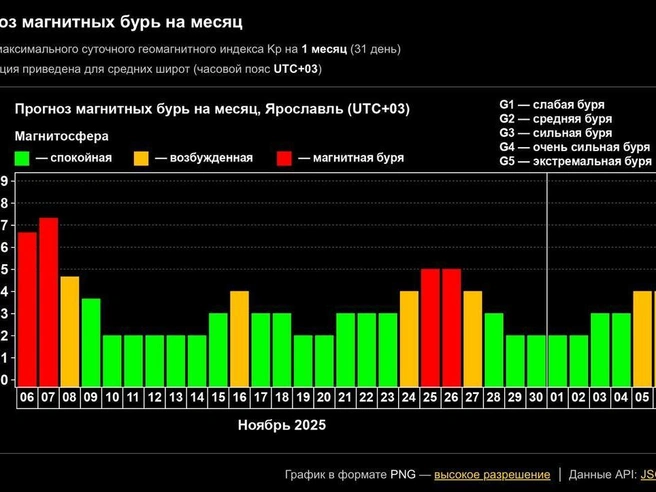This screenshot has height=492, width=656.
Task: Click the date label 13
Action: (176, 397)
